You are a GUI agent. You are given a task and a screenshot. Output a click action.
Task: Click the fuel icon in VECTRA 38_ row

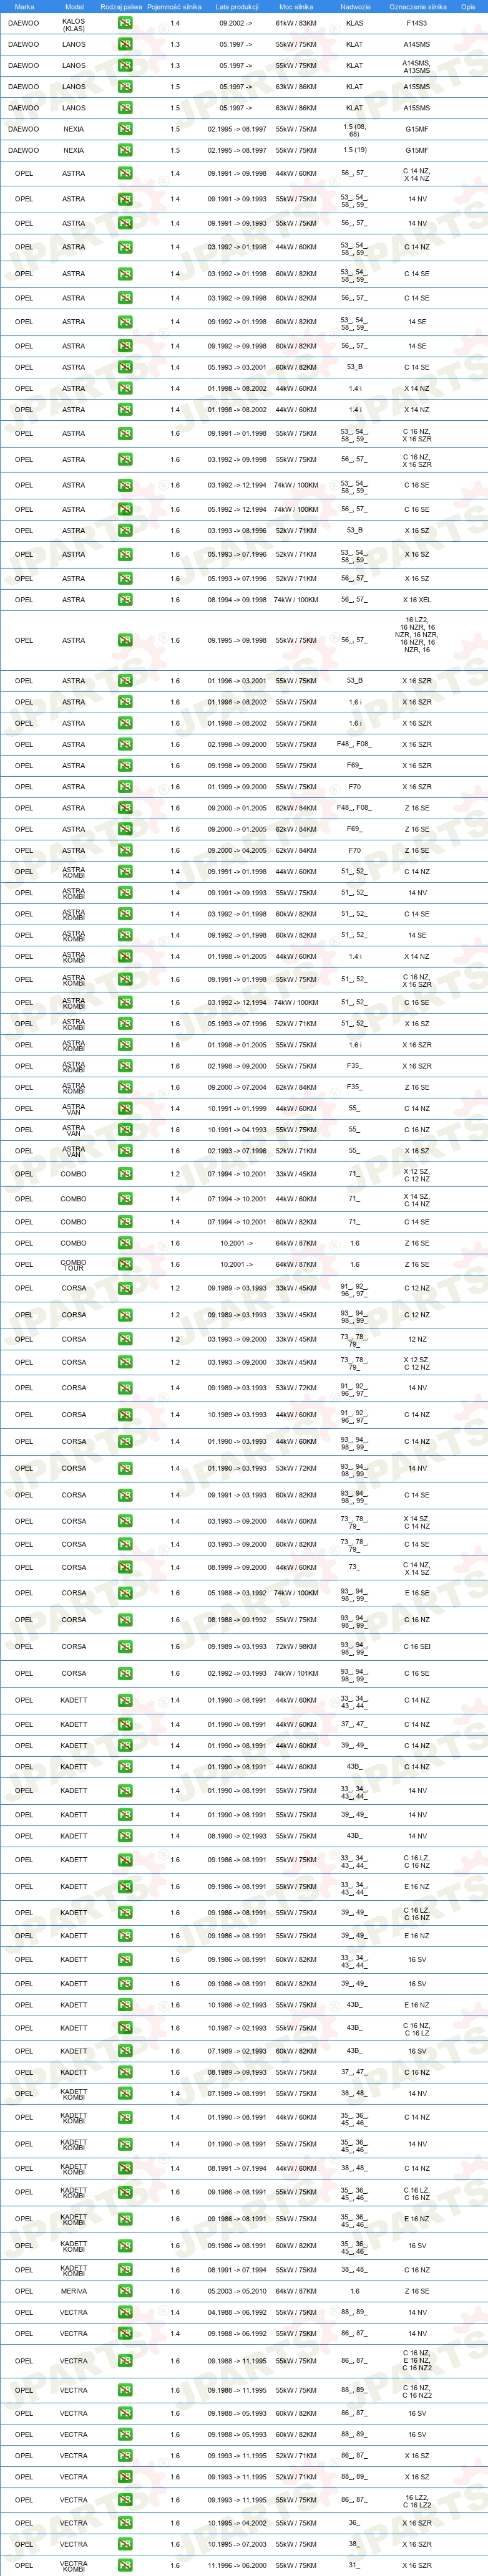click(125, 2544)
